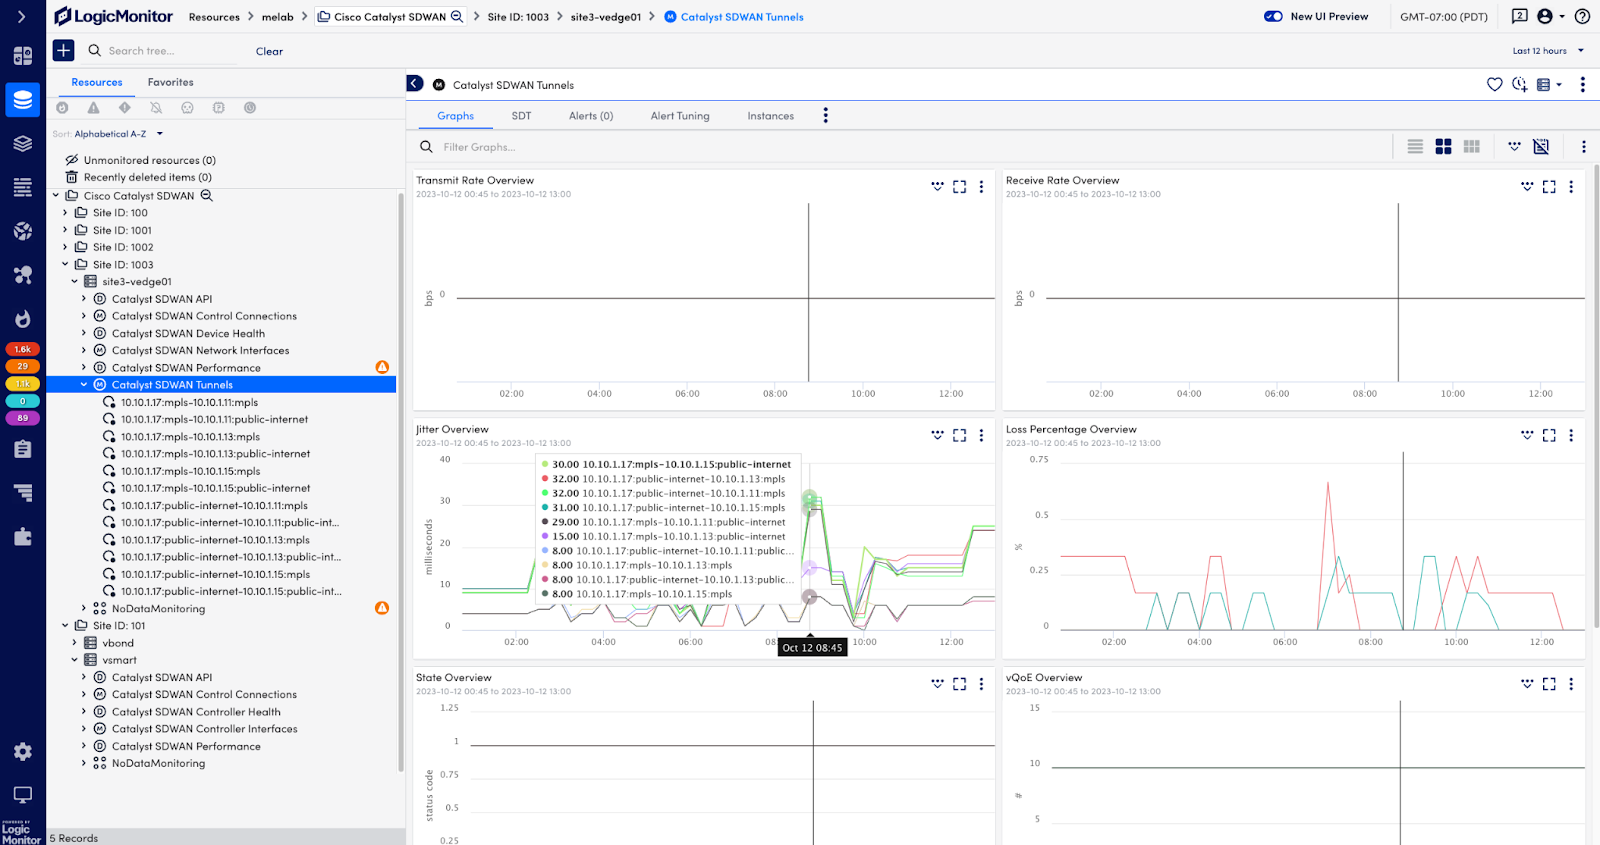Click warning alert badge on Catalyst SDWAN Performance
Screen dimensions: 1600x845
pos(382,367)
